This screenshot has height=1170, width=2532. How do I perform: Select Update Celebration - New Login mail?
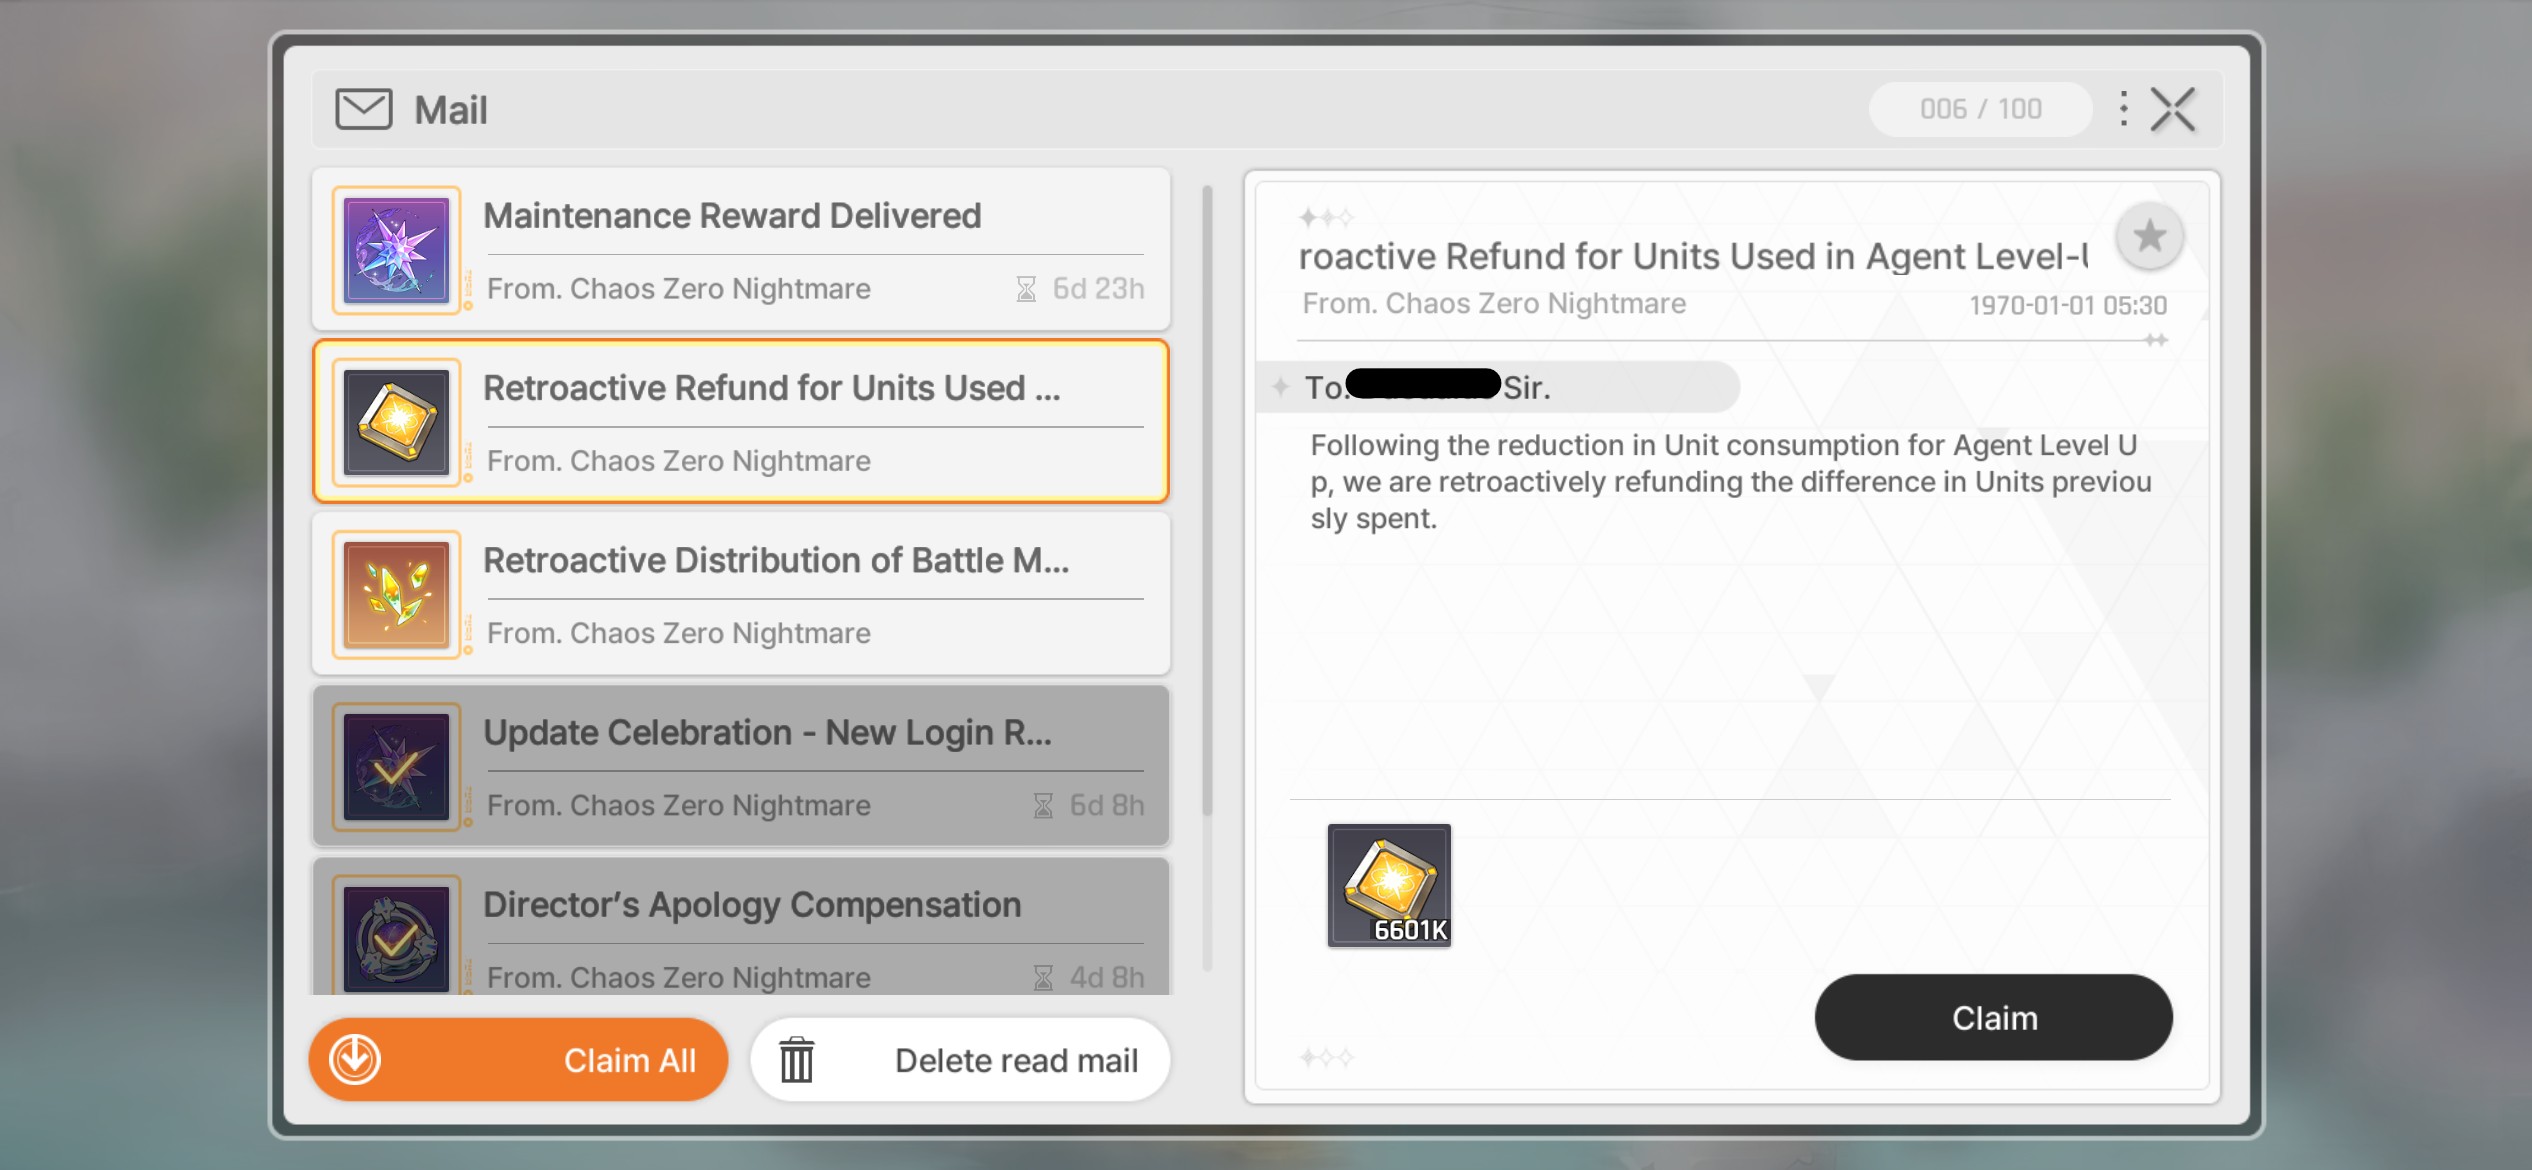pos(810,766)
